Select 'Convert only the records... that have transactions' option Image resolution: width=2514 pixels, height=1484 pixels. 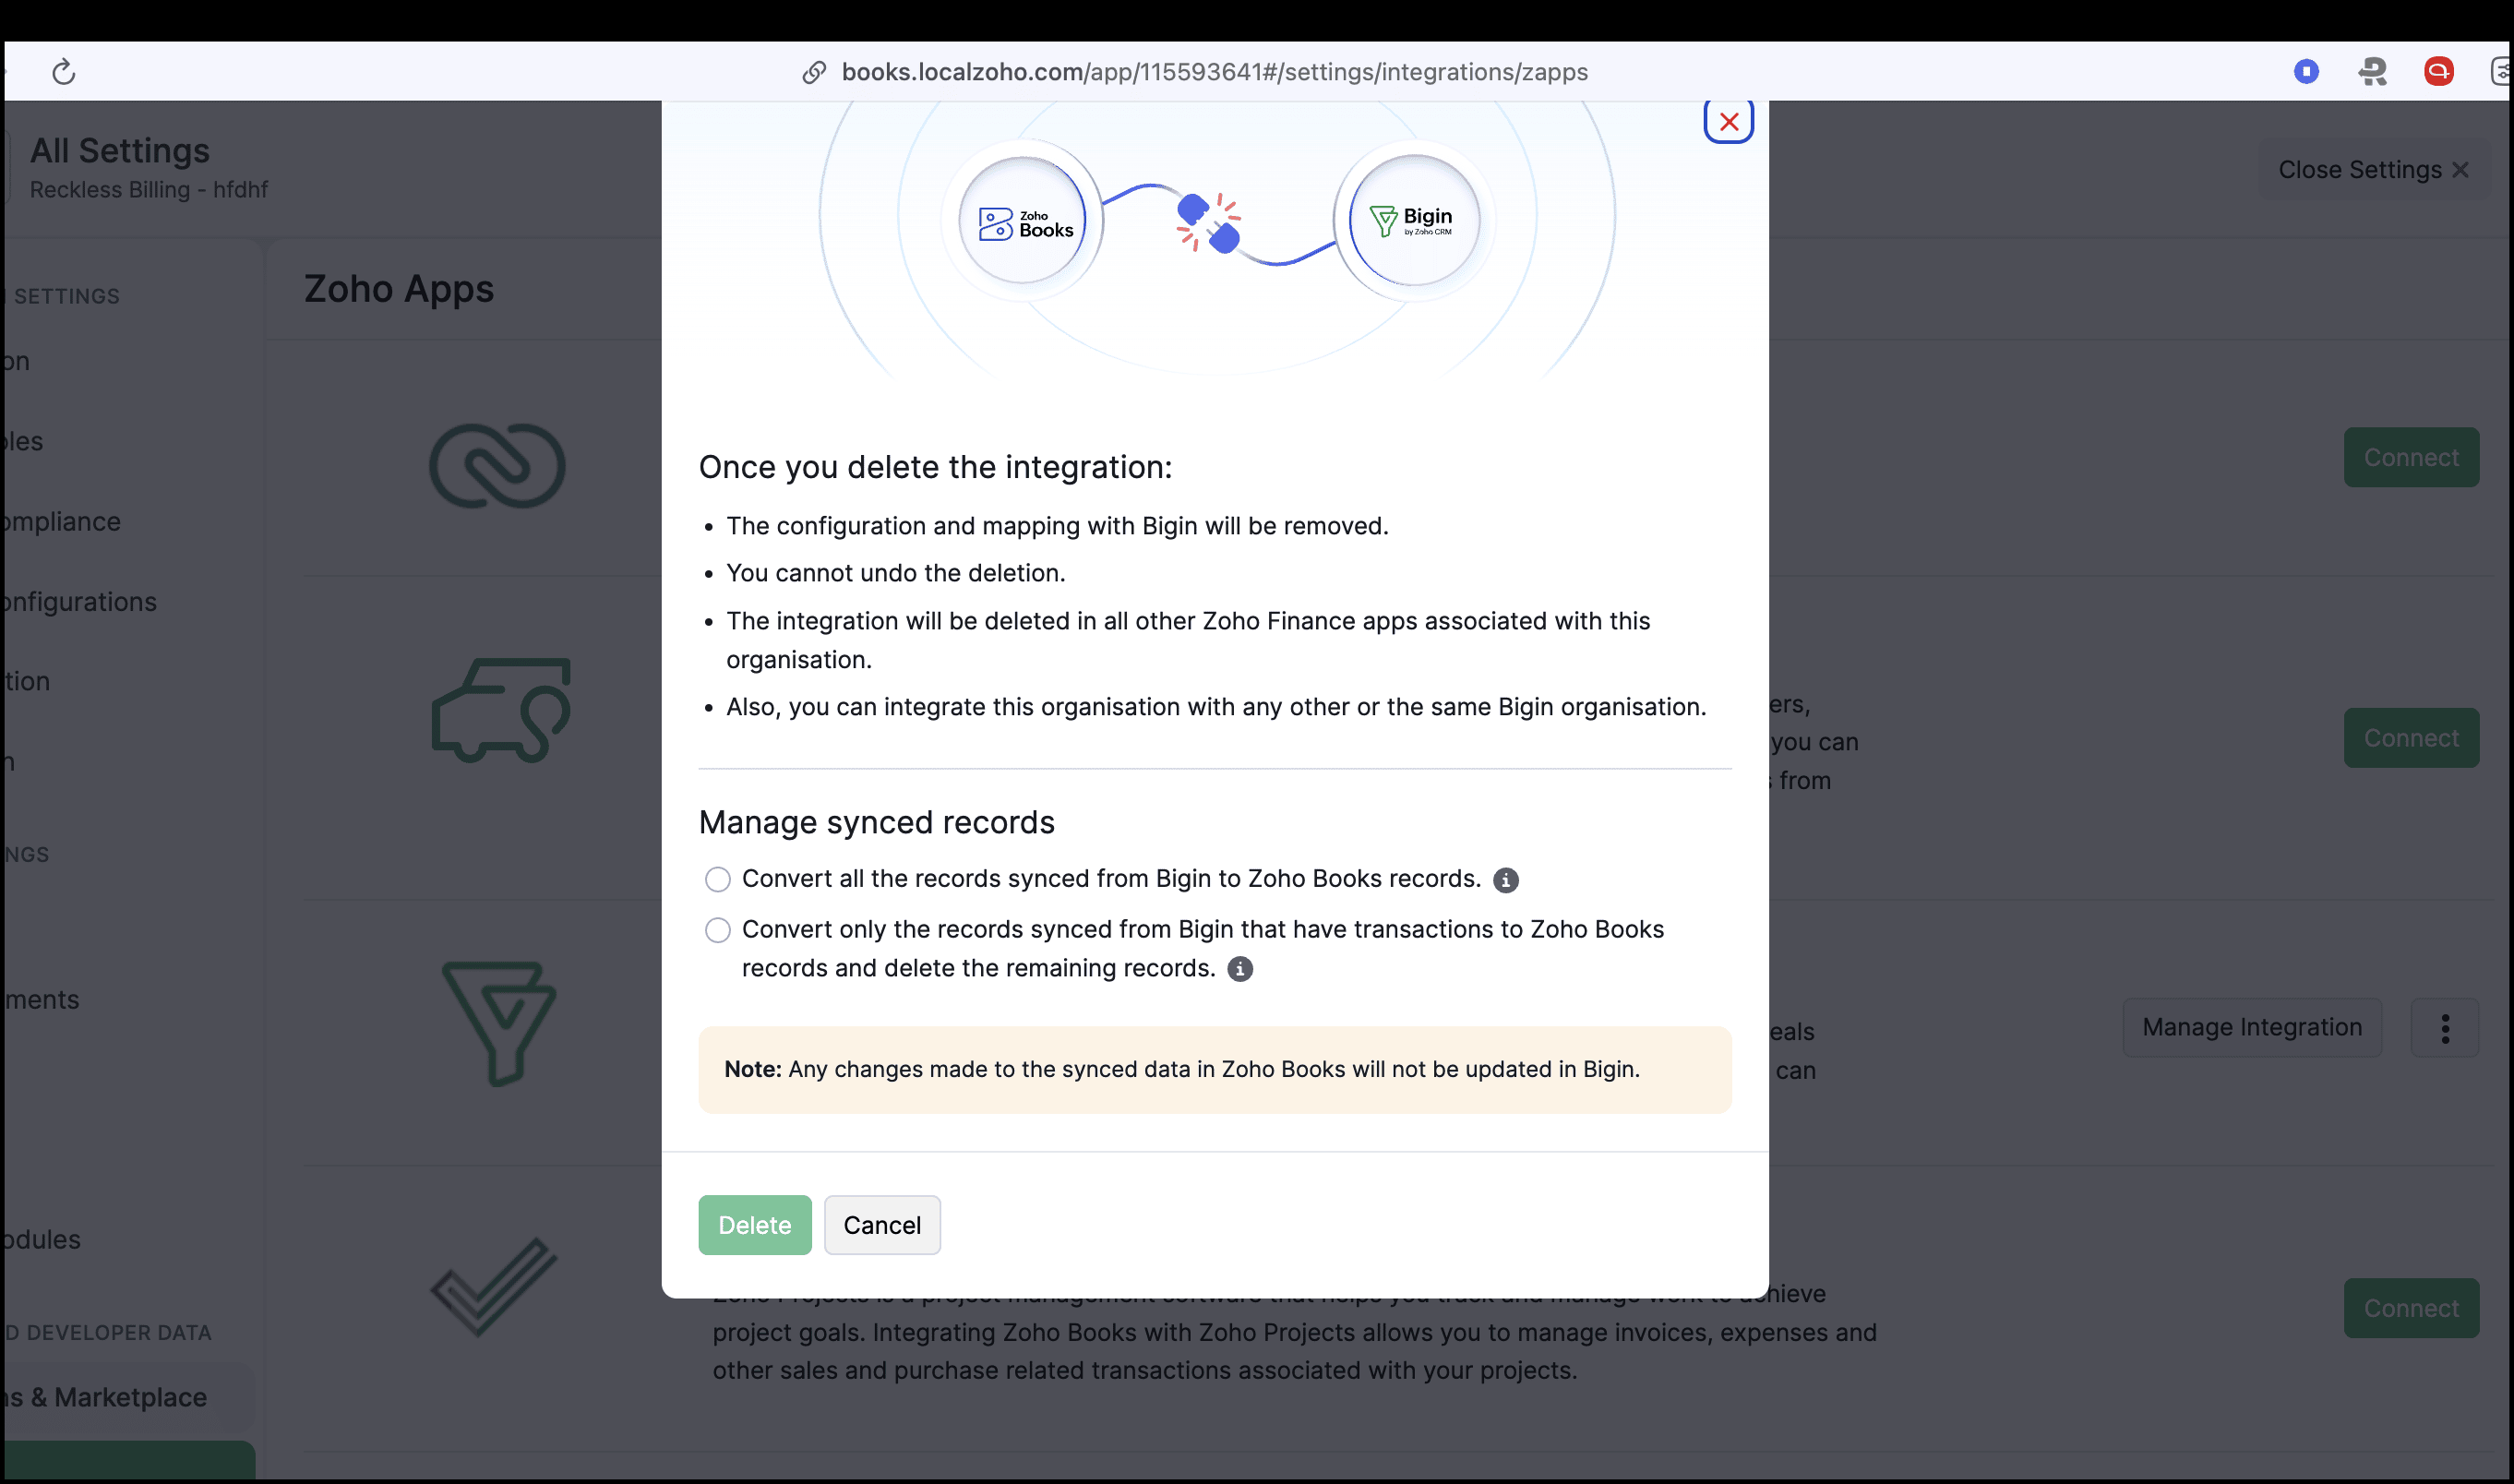pos(717,930)
